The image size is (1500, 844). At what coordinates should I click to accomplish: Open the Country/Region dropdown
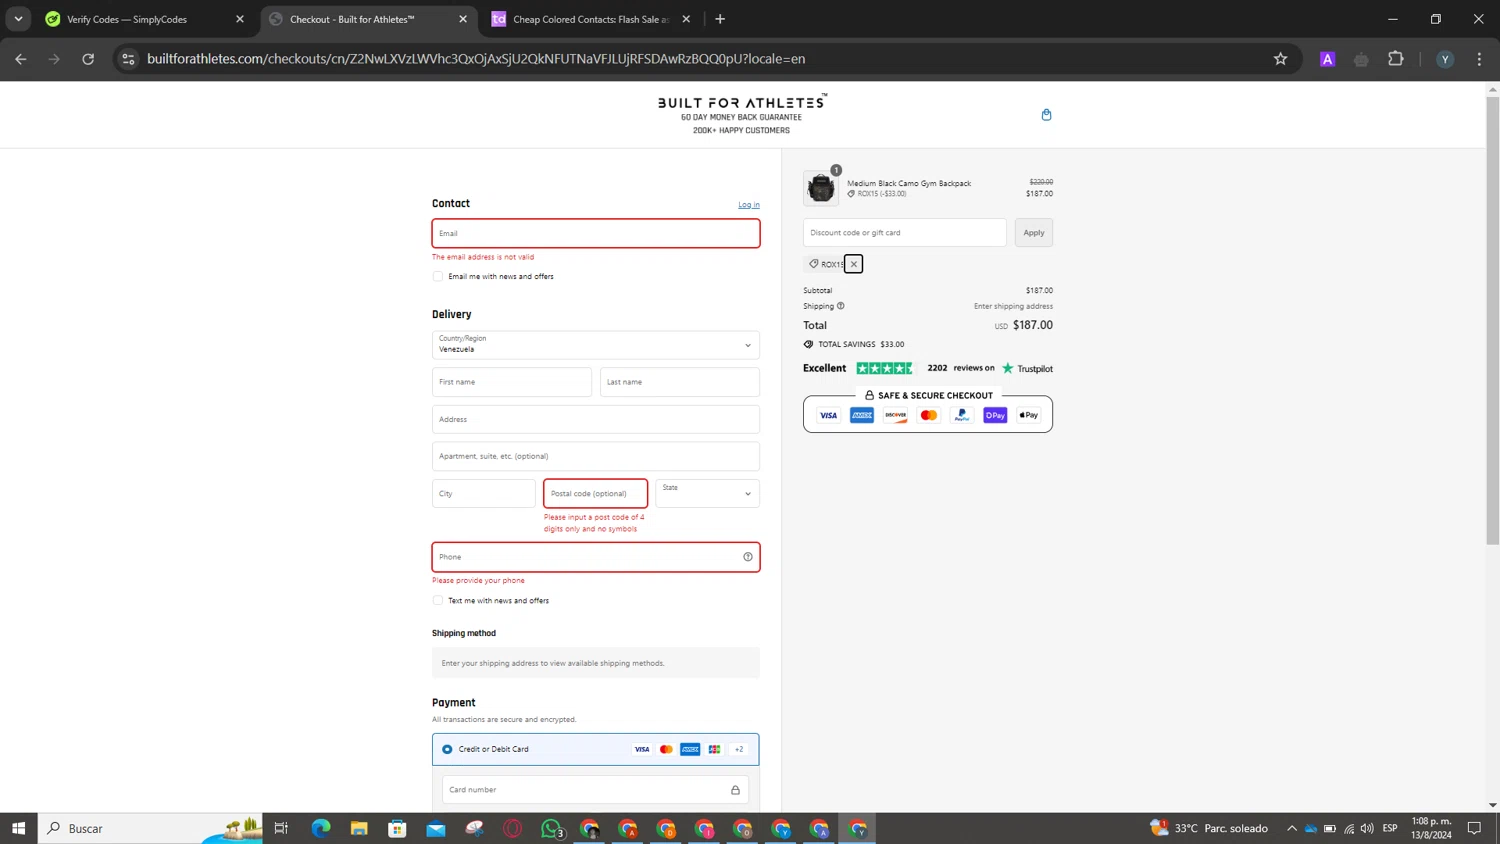[x=596, y=345]
